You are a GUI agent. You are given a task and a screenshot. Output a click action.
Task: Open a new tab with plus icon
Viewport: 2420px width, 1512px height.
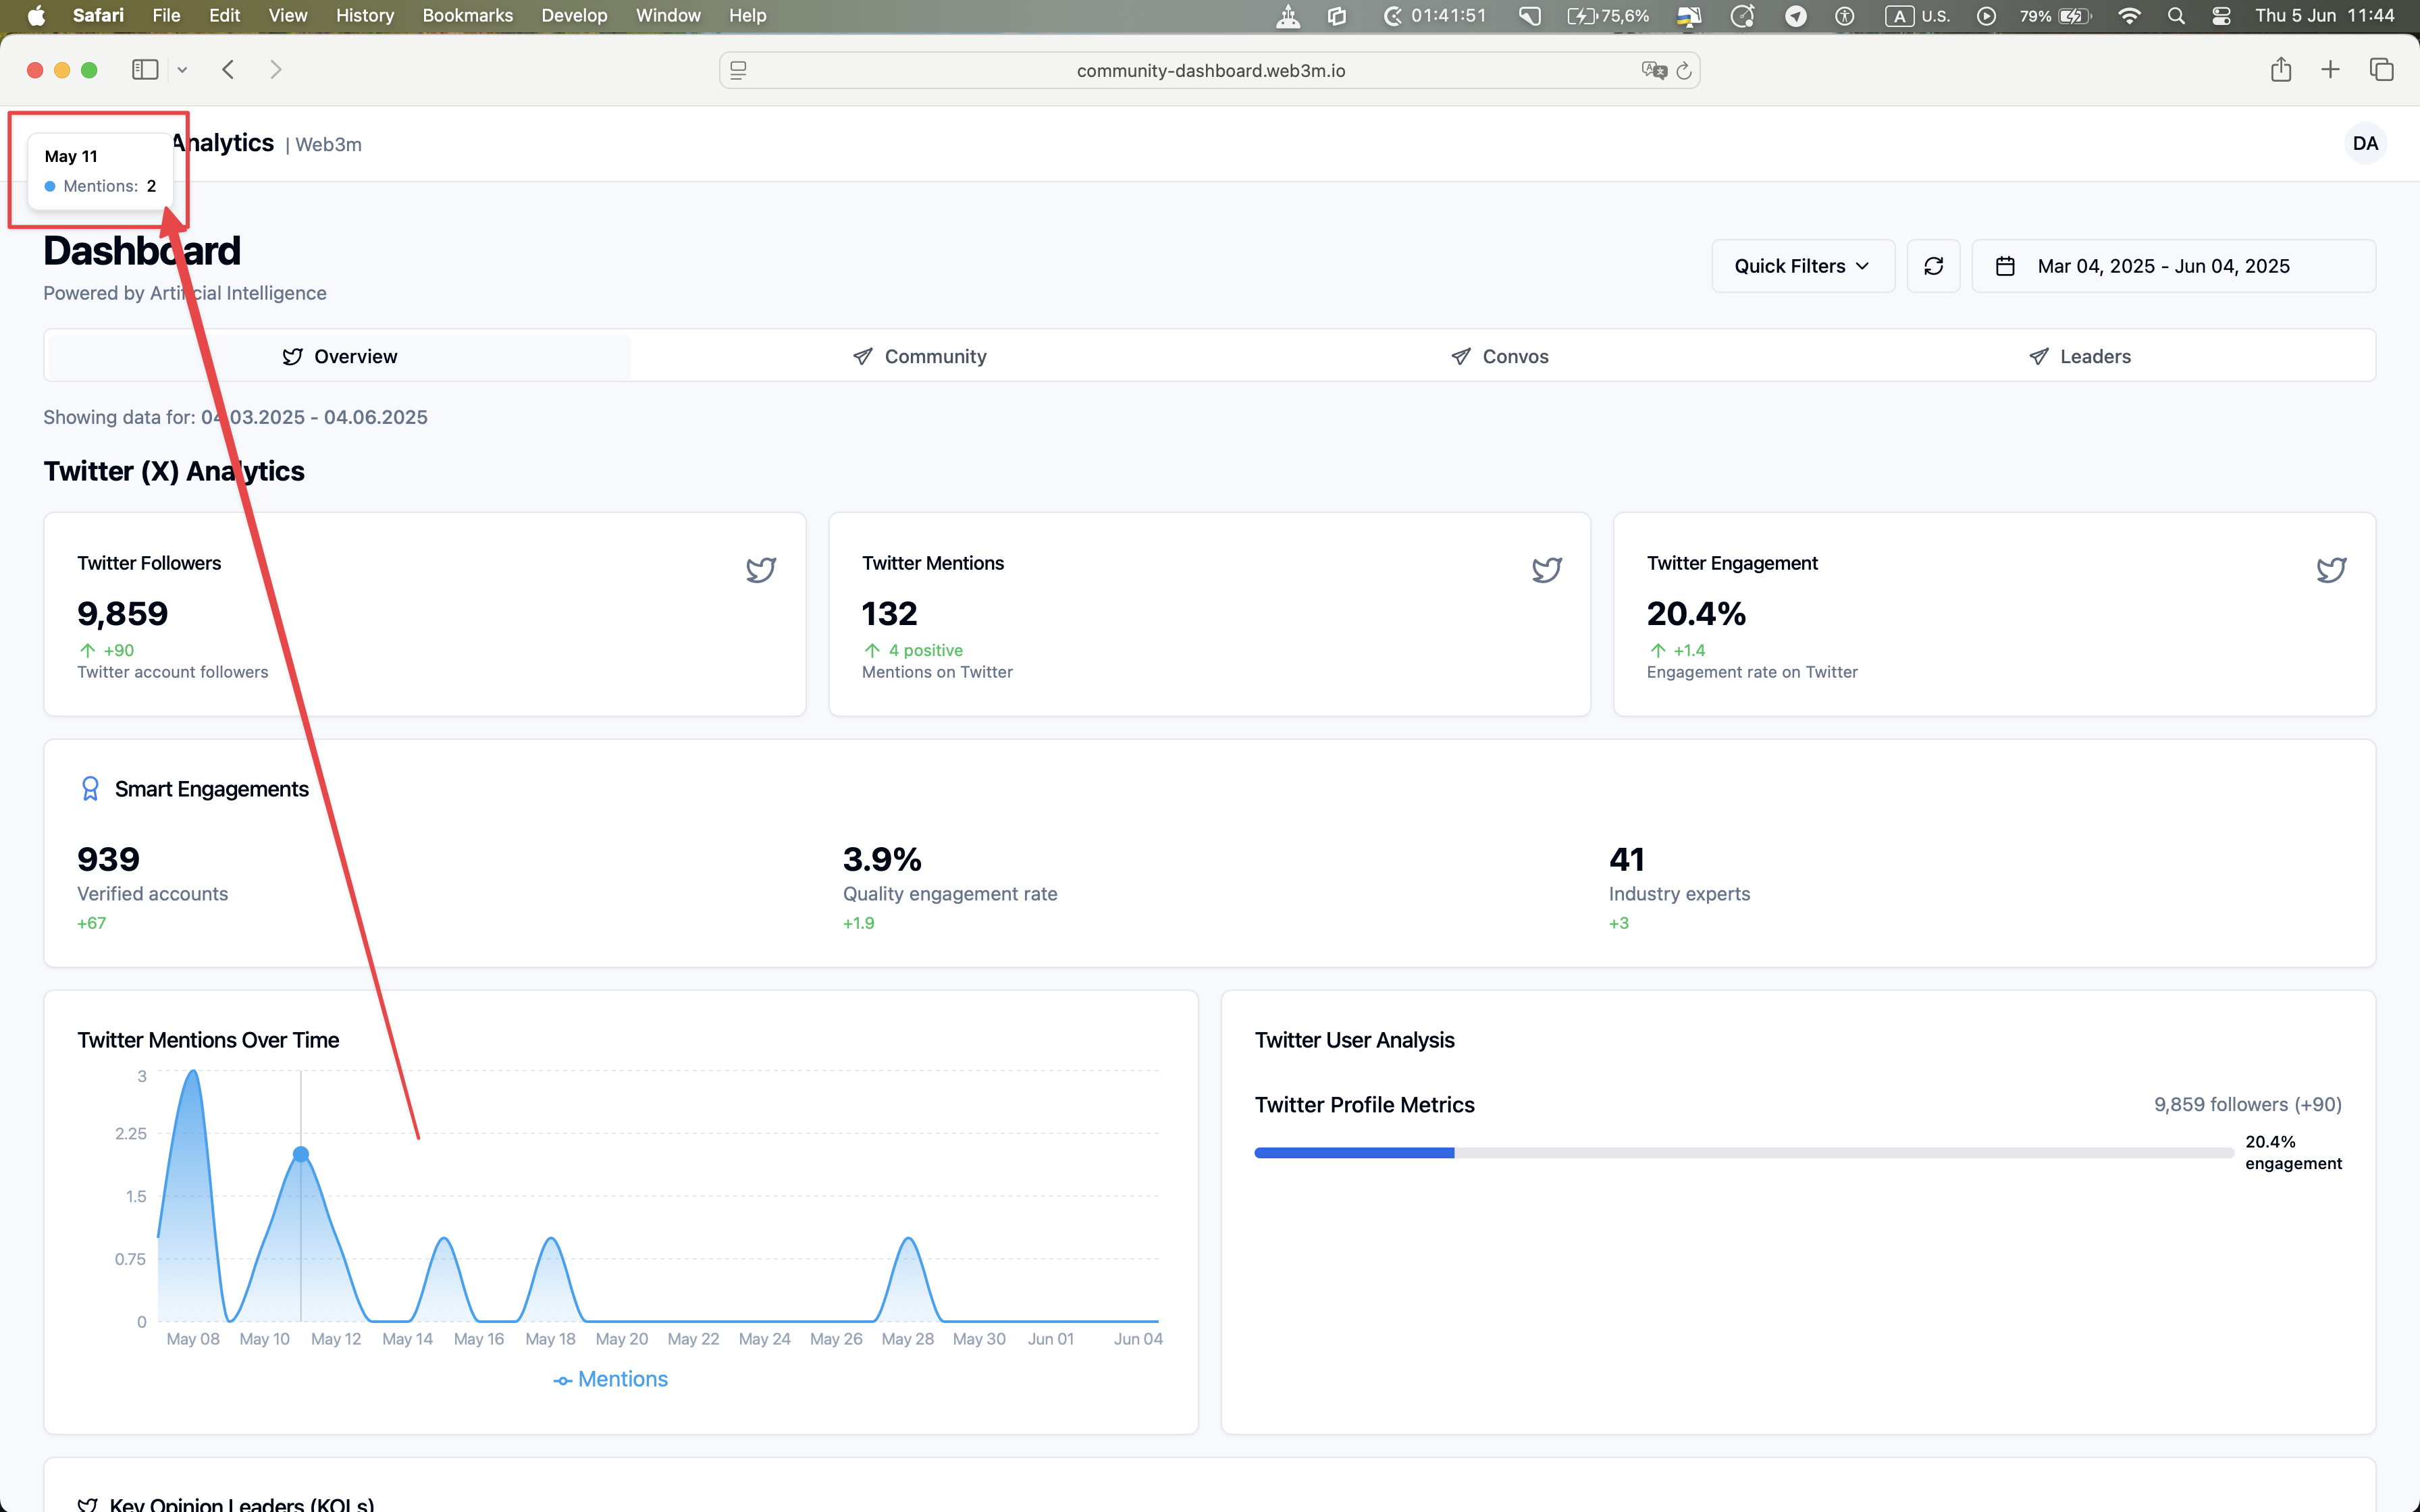pyautogui.click(x=2330, y=70)
